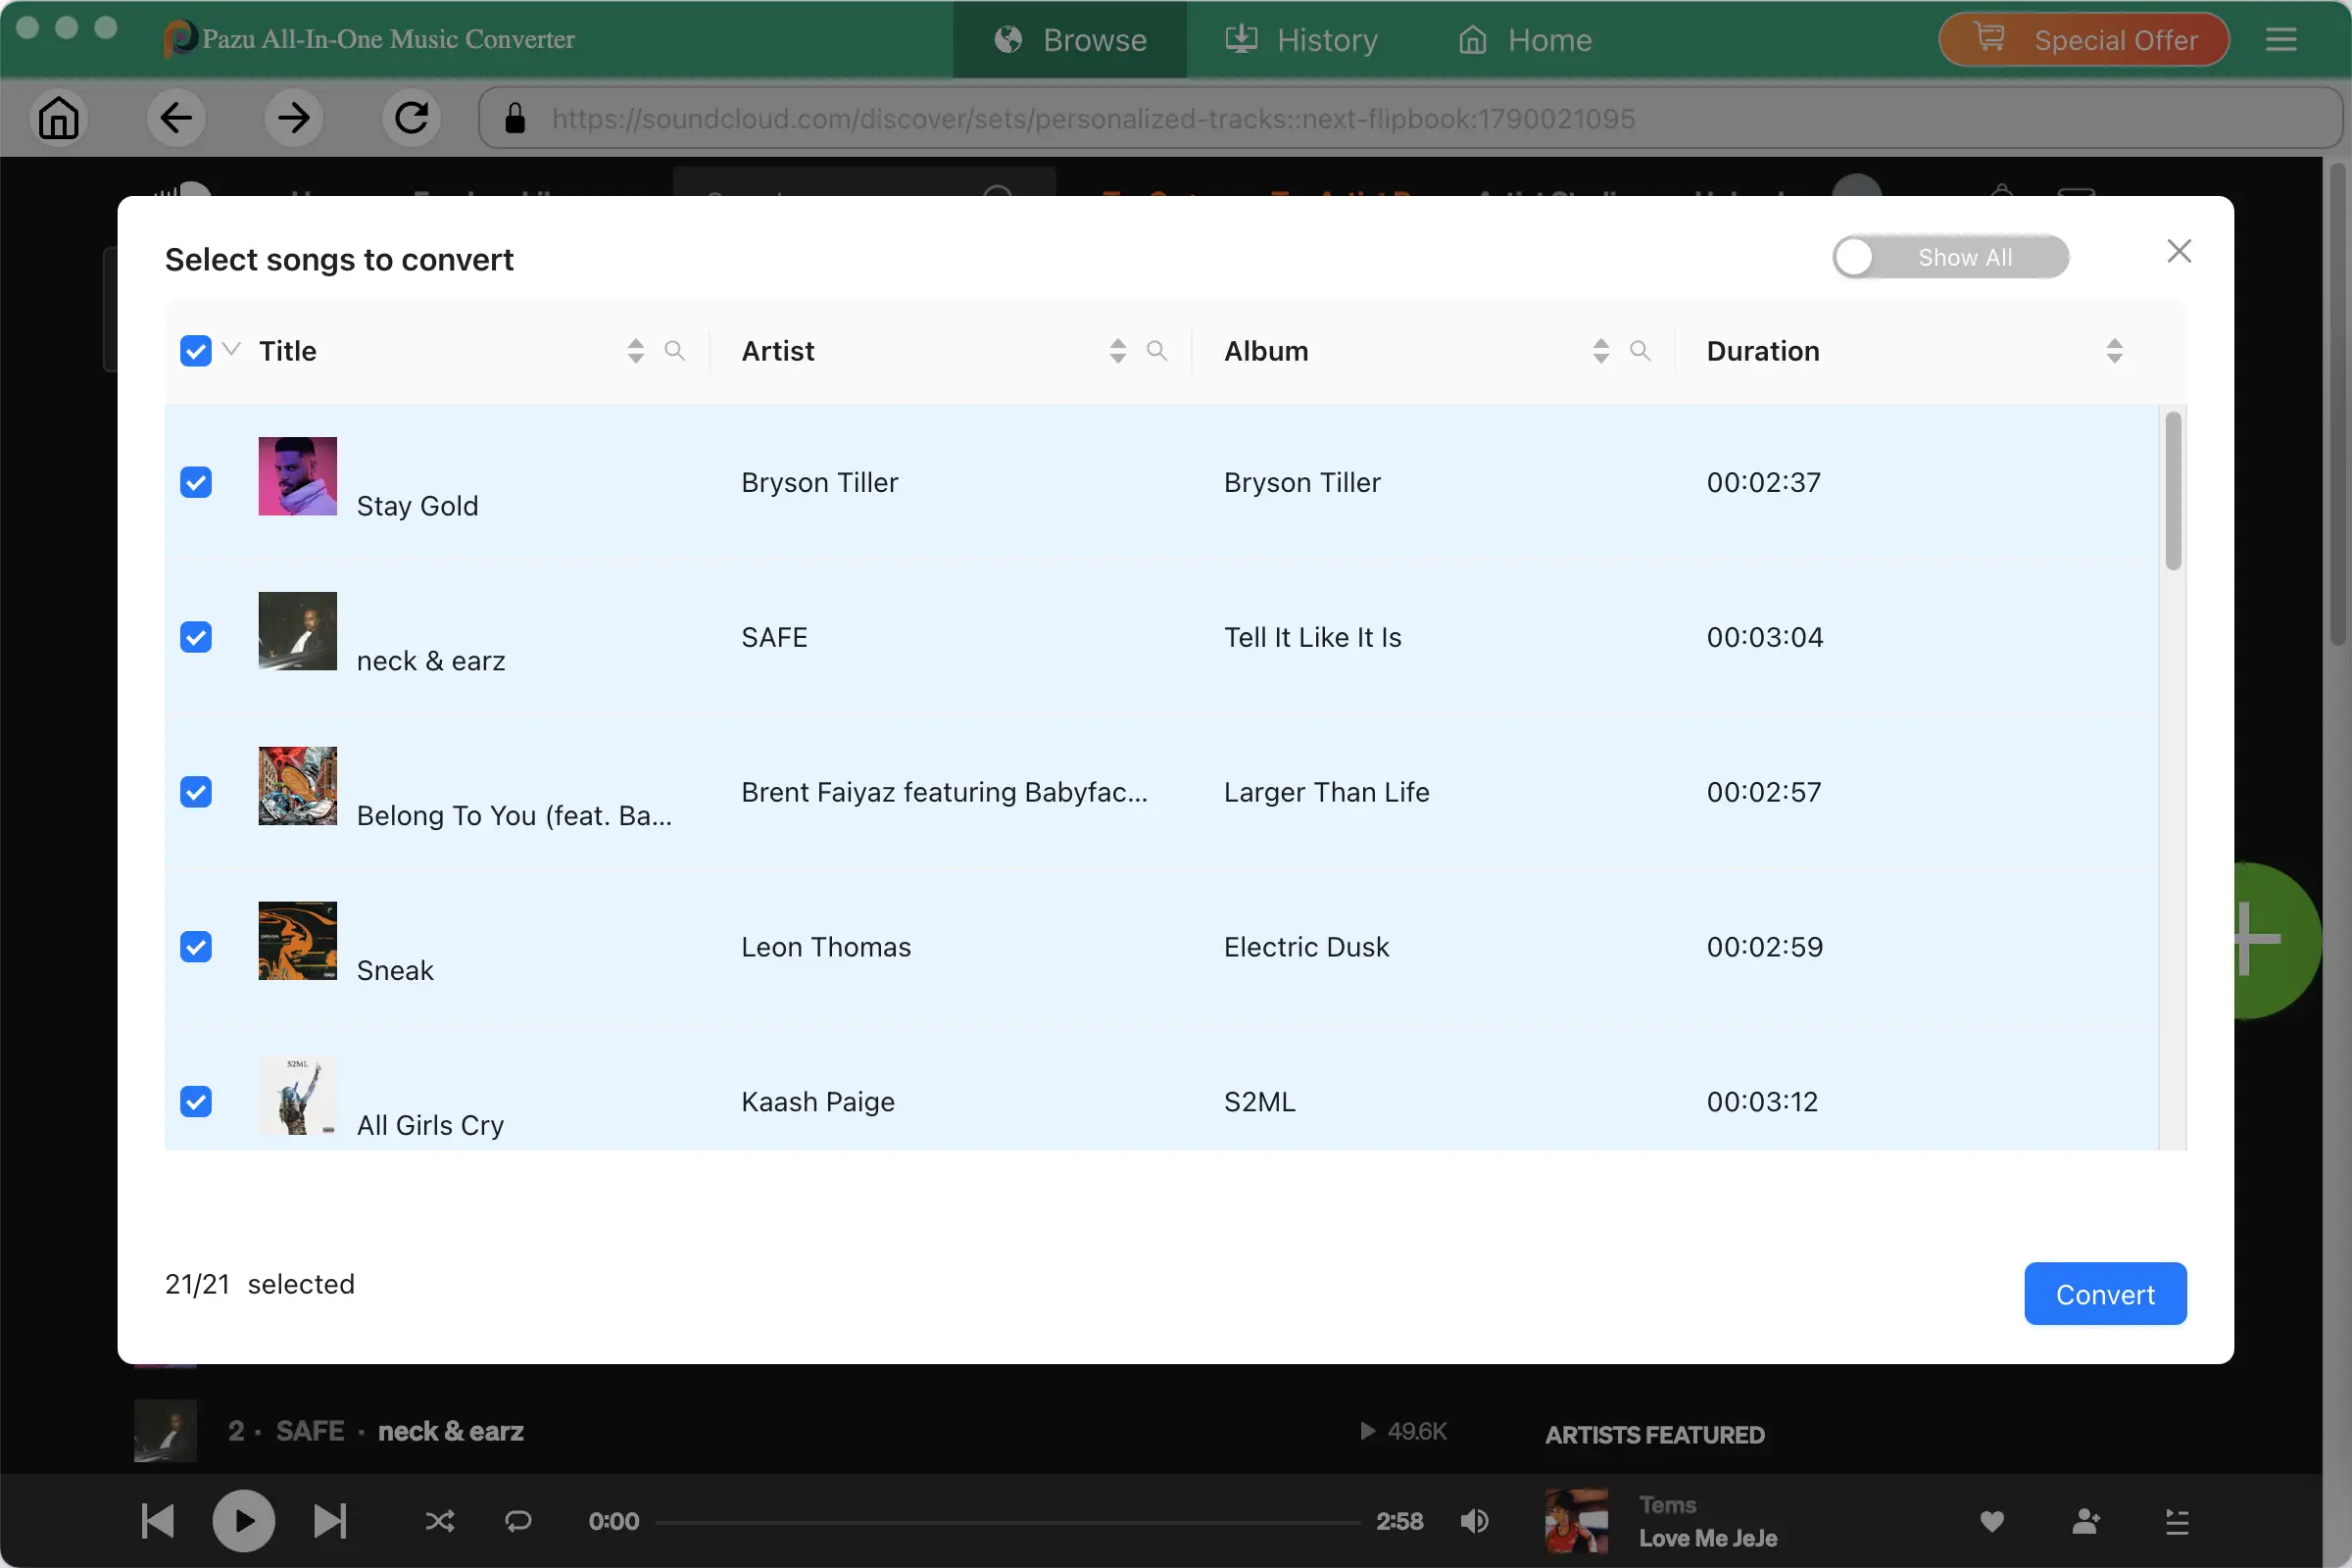The width and height of the screenshot is (2352, 1568).
Task: Click the Tems artist name
Action: 1667,1505
